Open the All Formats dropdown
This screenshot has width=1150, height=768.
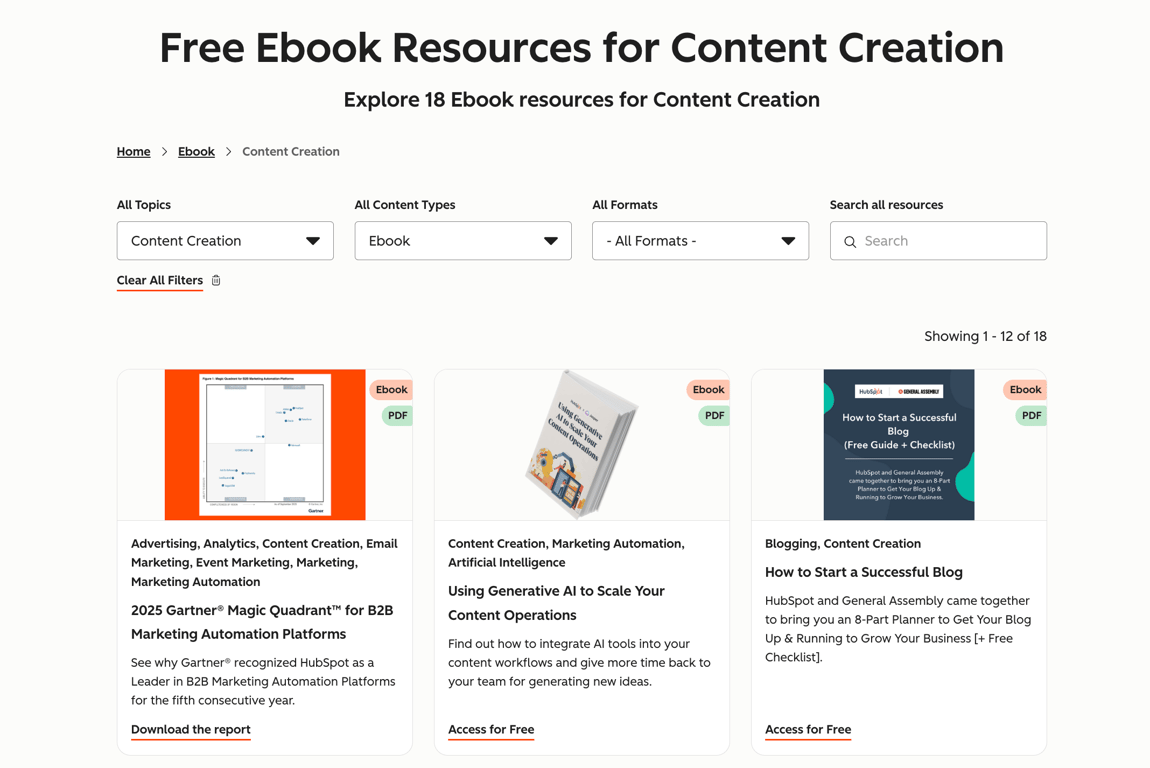point(700,241)
